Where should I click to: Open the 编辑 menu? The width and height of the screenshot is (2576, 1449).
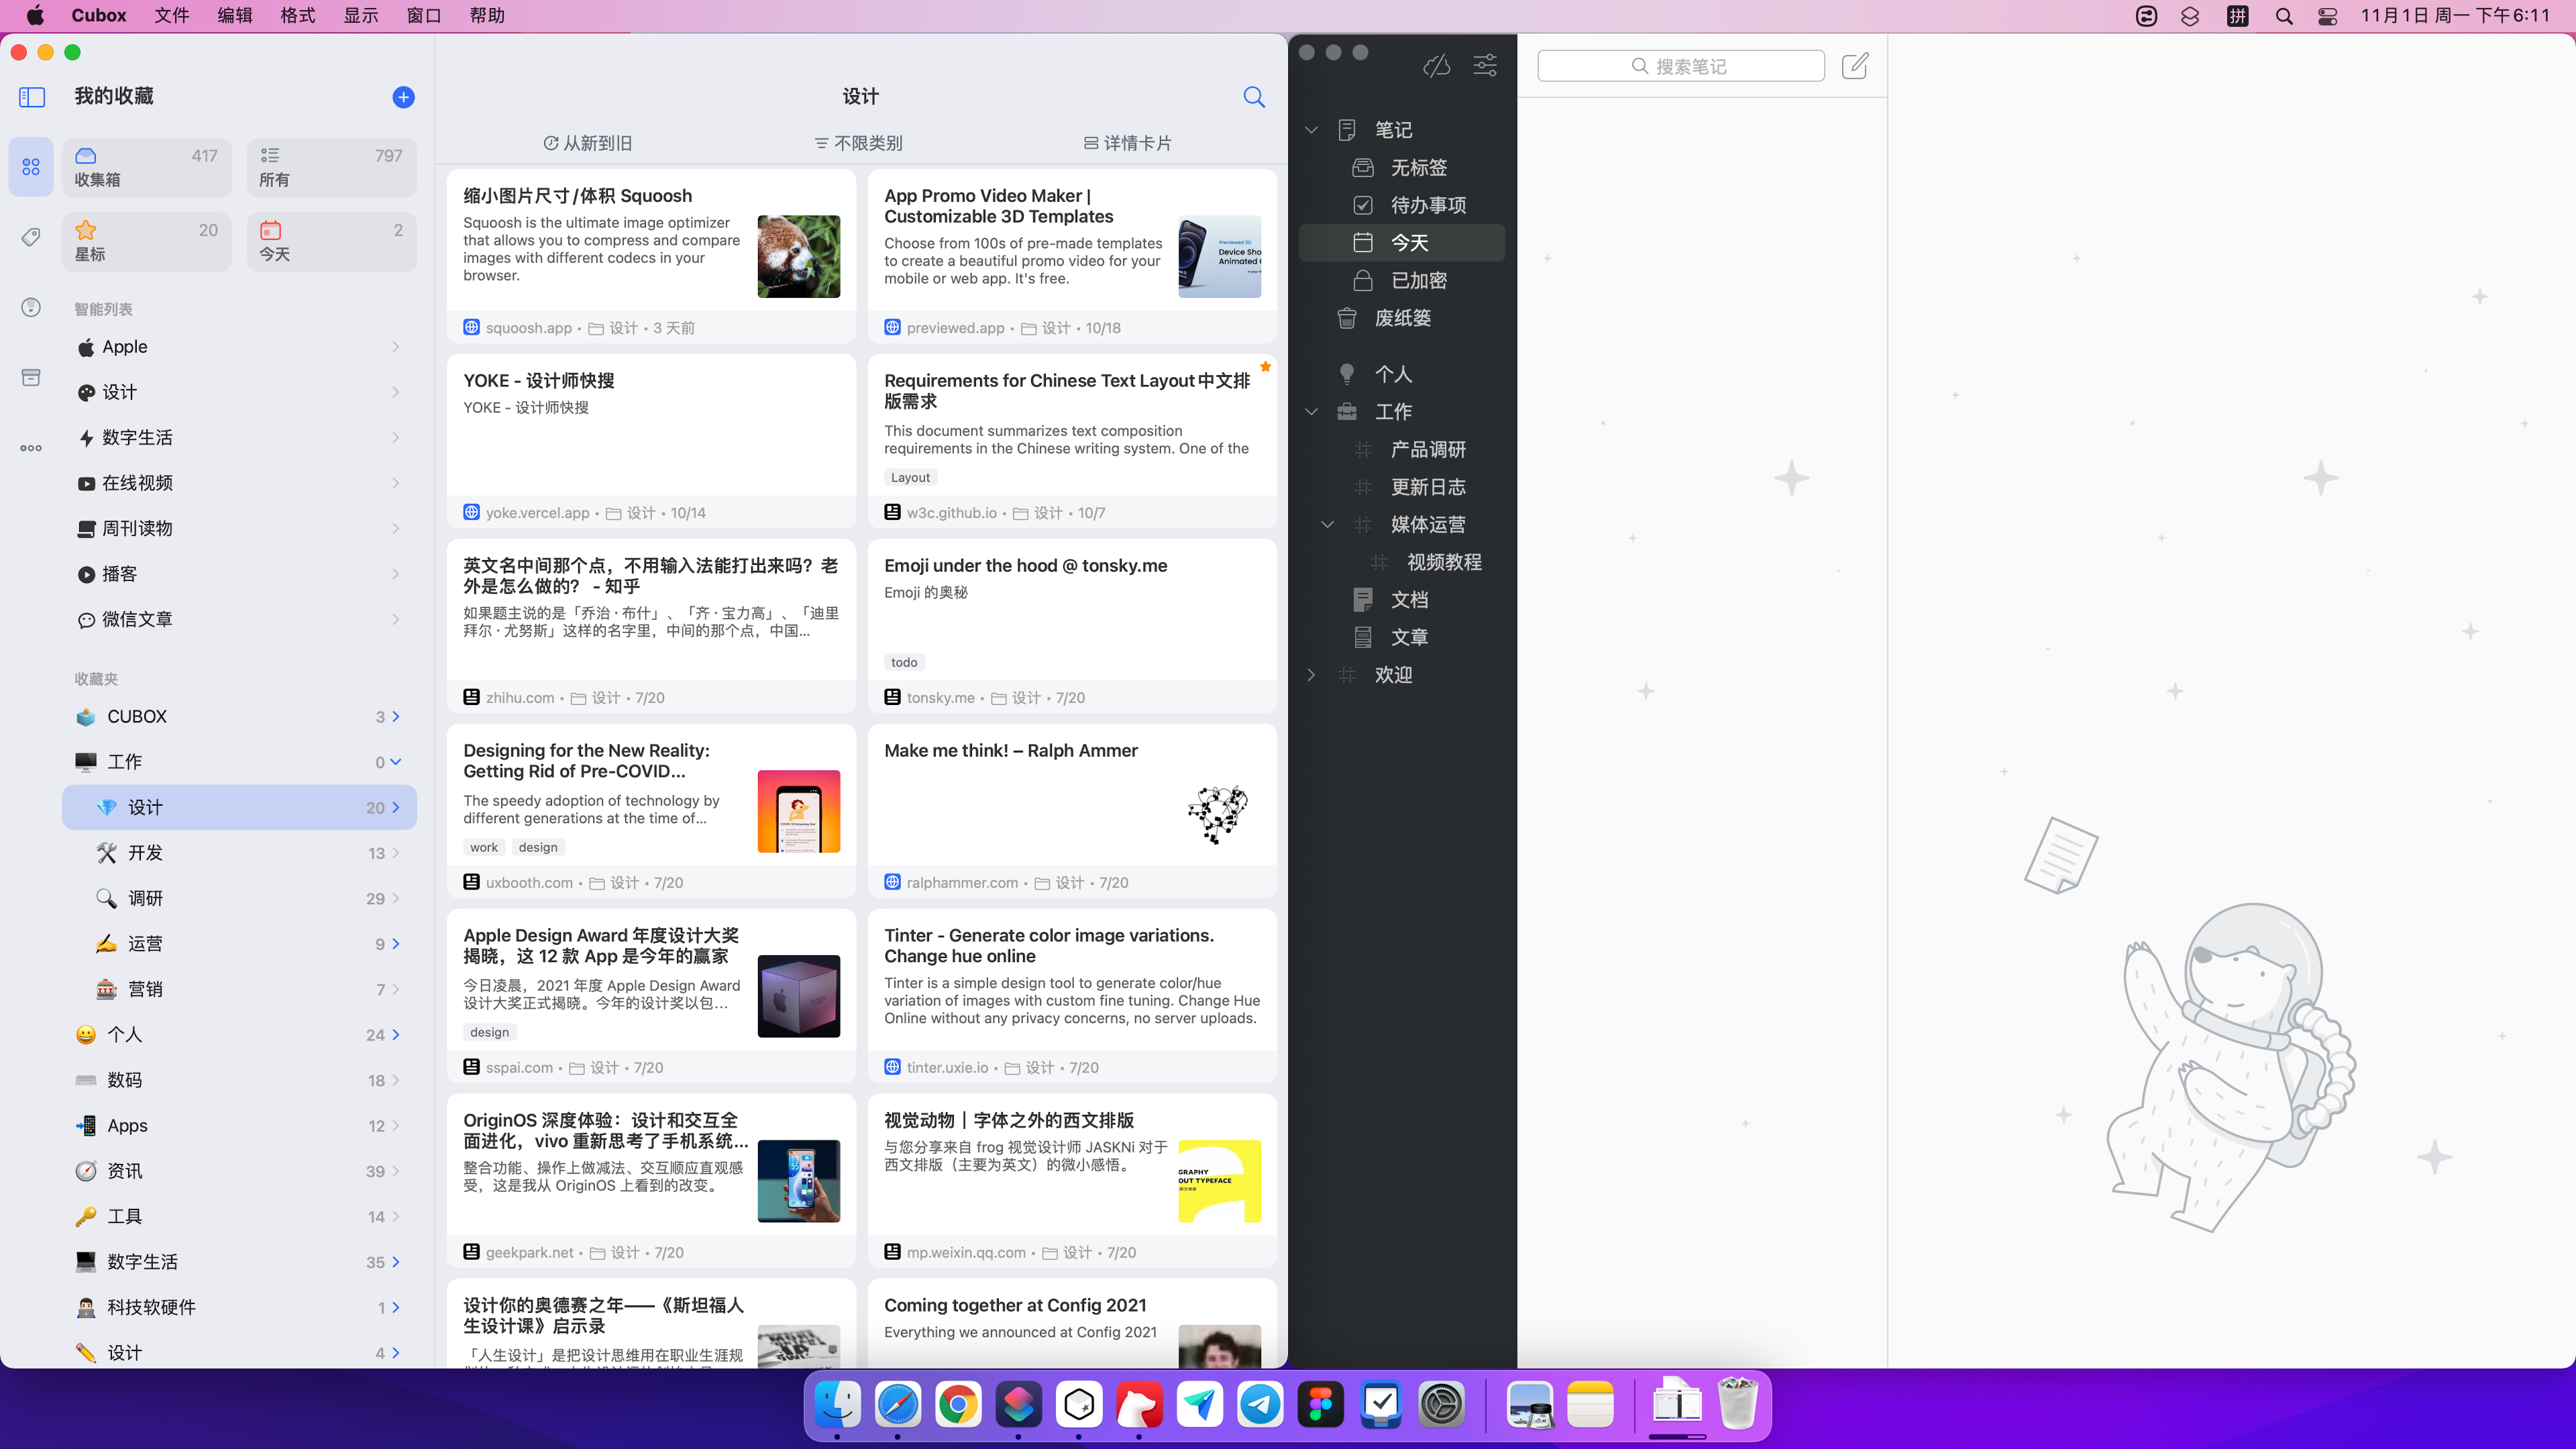point(235,15)
